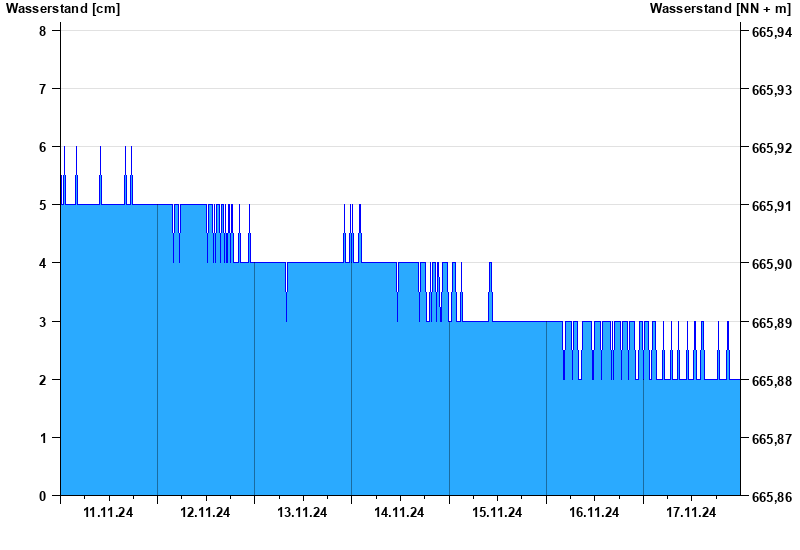Click the 'Wasserstand [NN + m]' axis title

[x=719, y=9]
